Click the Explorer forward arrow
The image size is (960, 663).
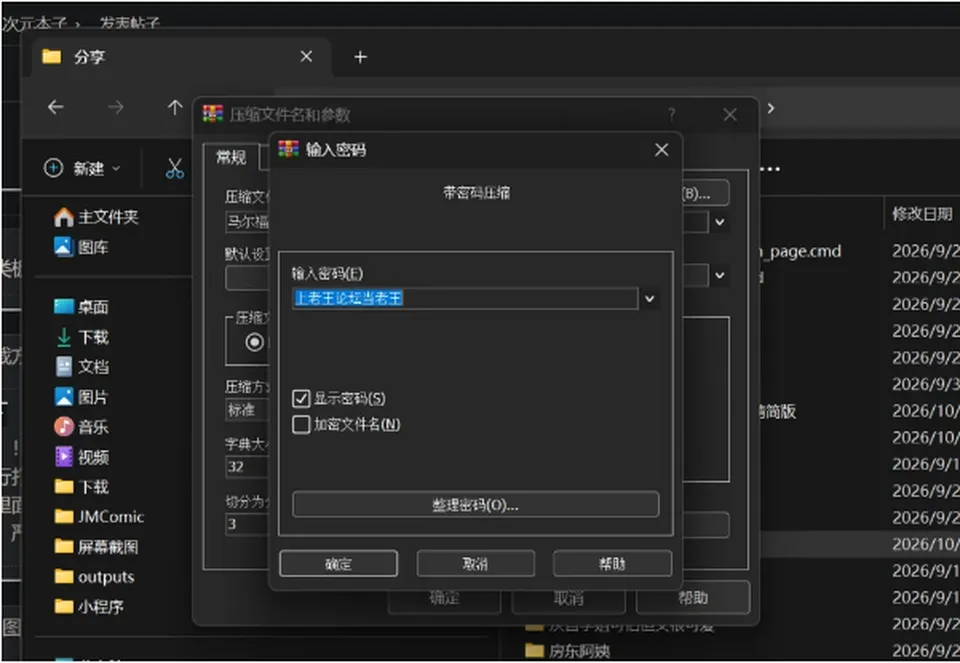[x=115, y=107]
